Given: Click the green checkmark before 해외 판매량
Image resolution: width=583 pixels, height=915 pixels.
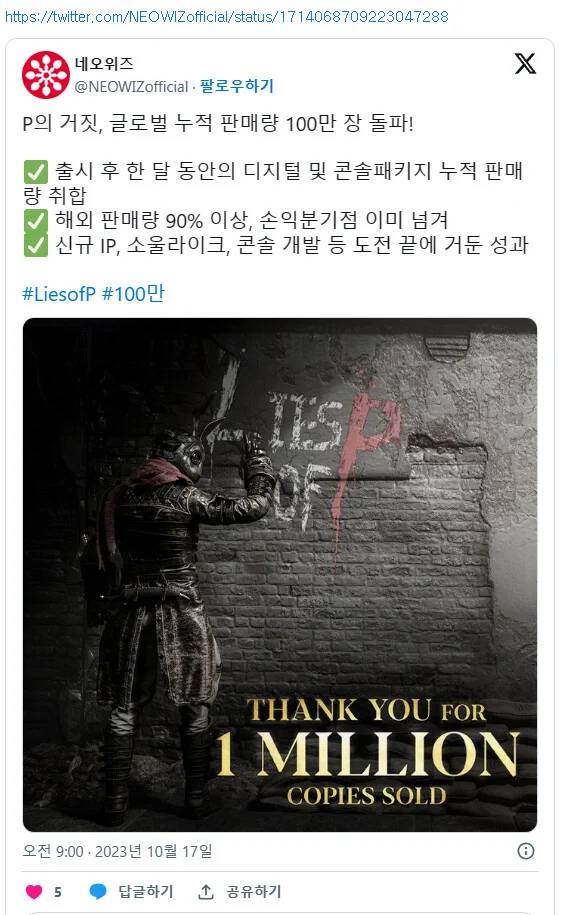Looking at the screenshot, I should point(36,221).
